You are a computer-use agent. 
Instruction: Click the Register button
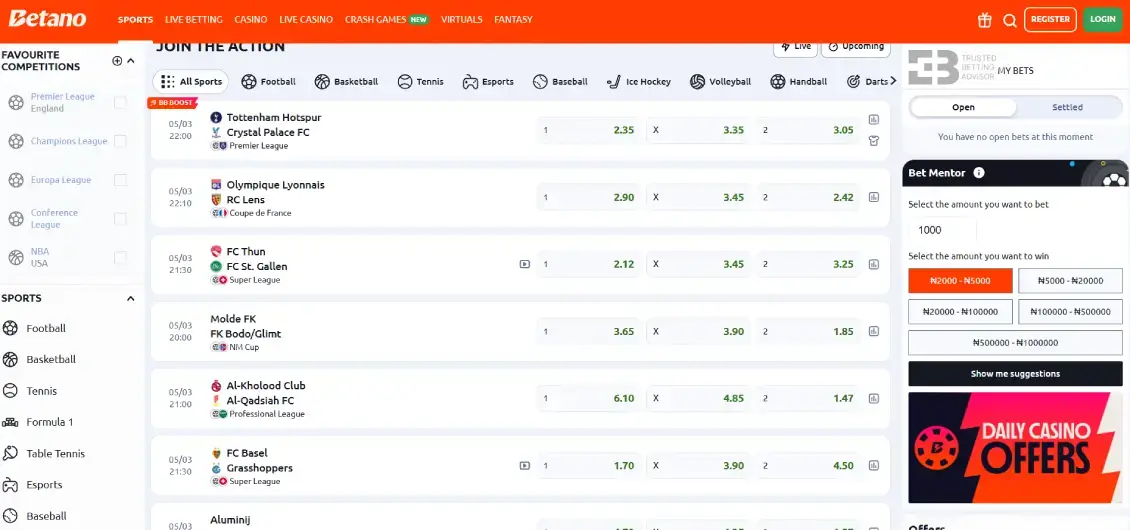click(x=1050, y=19)
